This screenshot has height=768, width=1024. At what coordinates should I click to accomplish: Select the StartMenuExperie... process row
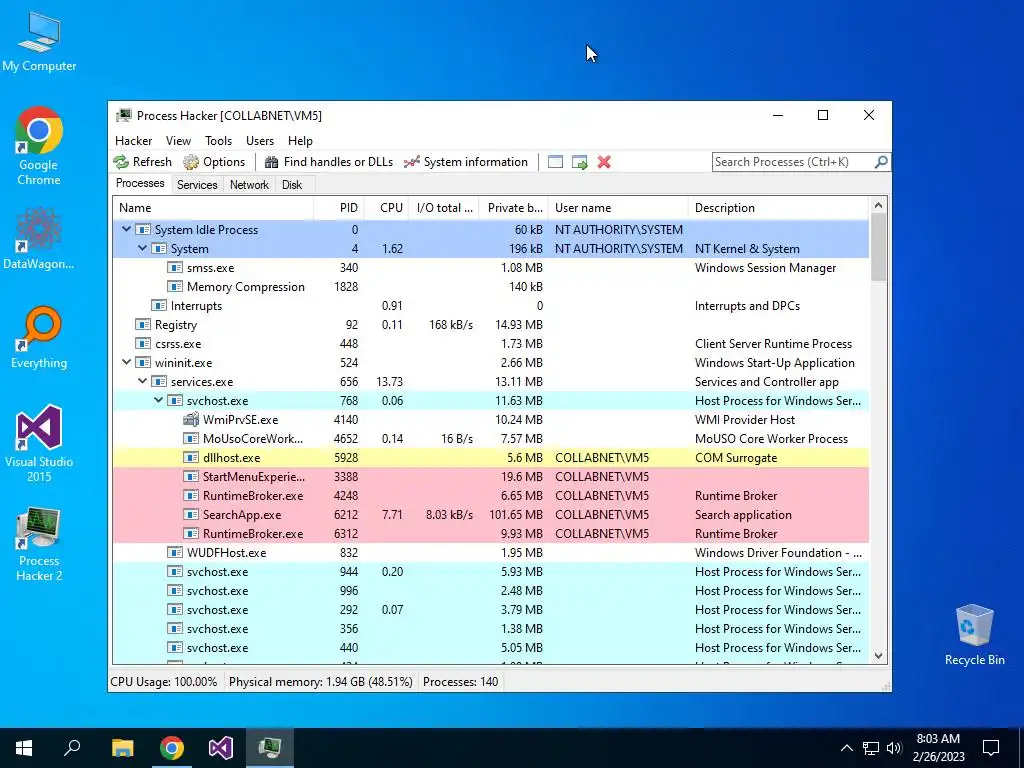click(491, 476)
